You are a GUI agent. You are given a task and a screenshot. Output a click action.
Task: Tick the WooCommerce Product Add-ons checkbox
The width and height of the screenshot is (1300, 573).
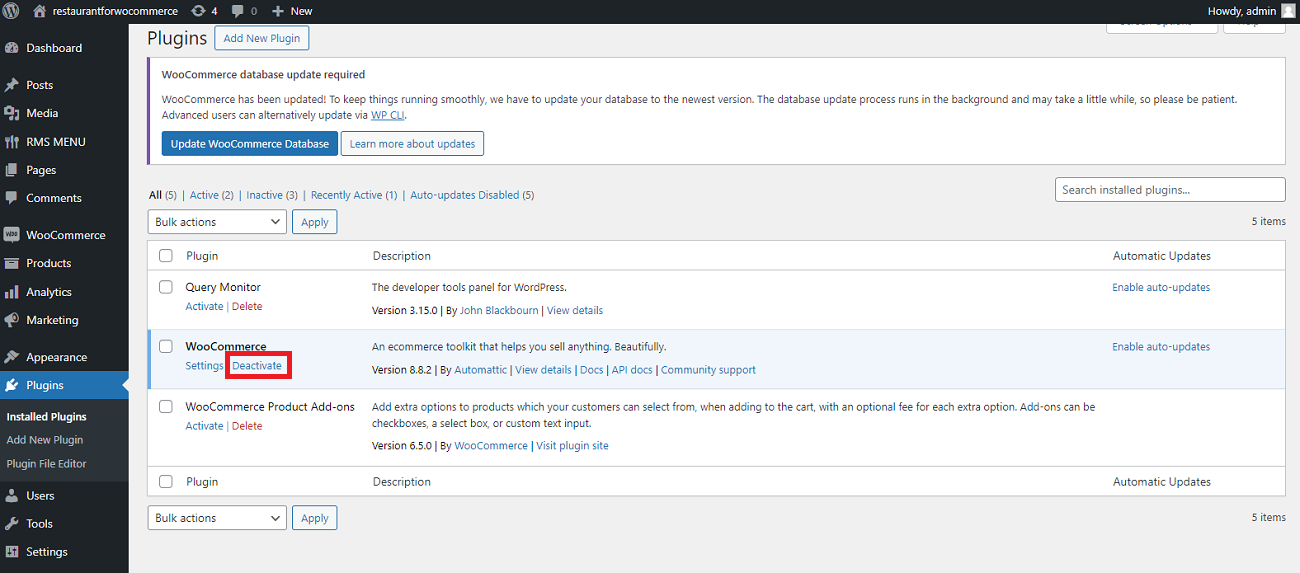pos(166,407)
